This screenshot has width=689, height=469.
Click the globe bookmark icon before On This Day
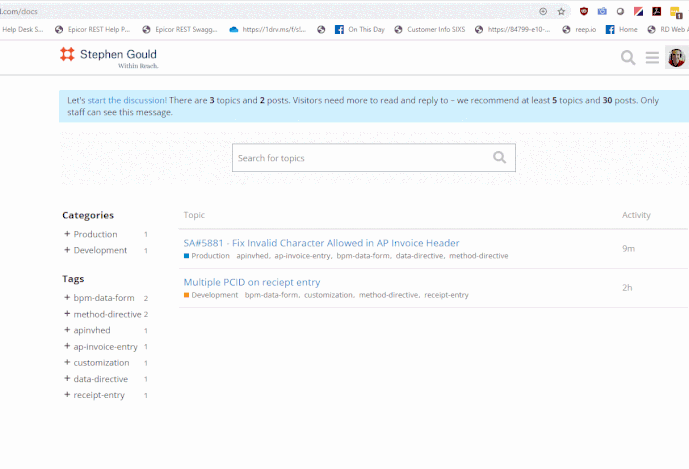click(x=321, y=29)
